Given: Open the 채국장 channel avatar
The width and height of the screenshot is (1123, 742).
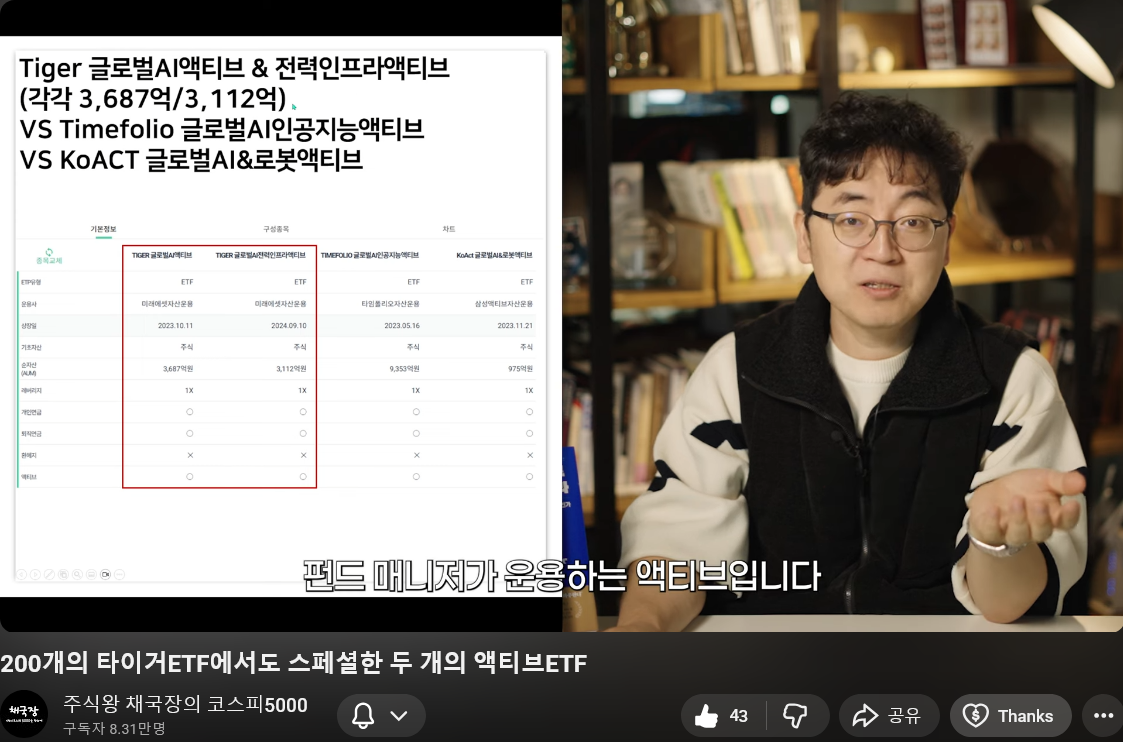Looking at the screenshot, I should pos(24,714).
